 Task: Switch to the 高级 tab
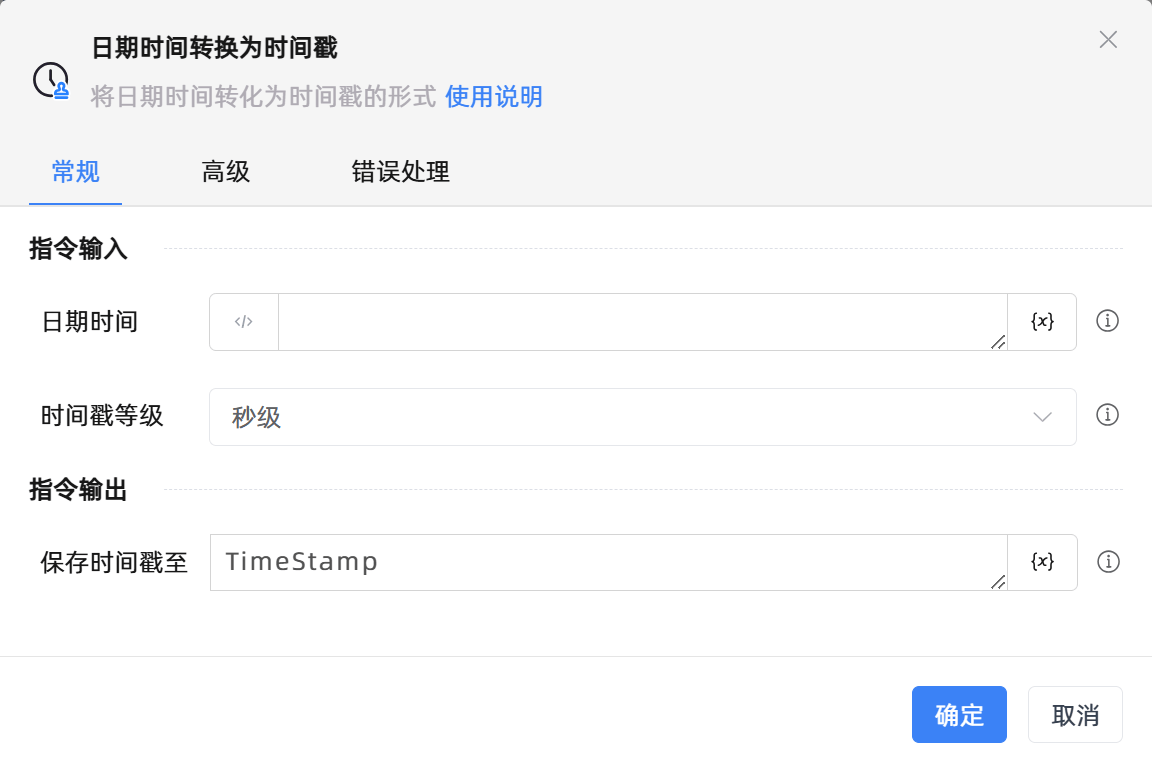(x=225, y=172)
